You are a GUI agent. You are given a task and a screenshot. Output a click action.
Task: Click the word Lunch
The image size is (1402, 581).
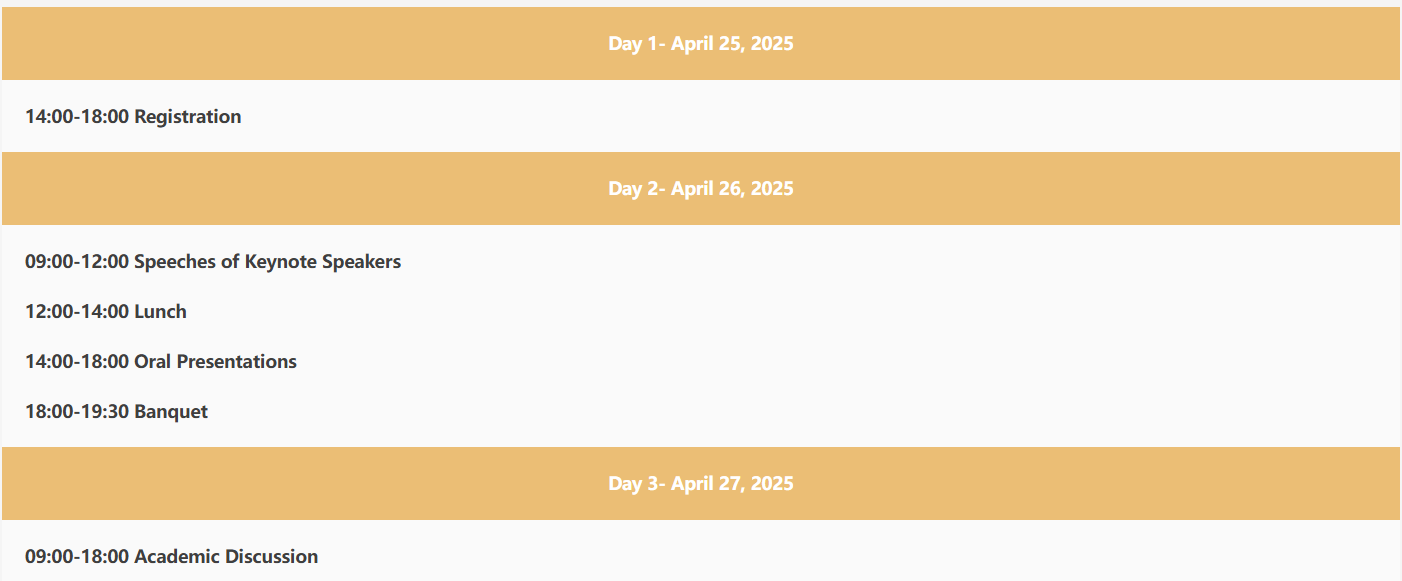(x=160, y=312)
